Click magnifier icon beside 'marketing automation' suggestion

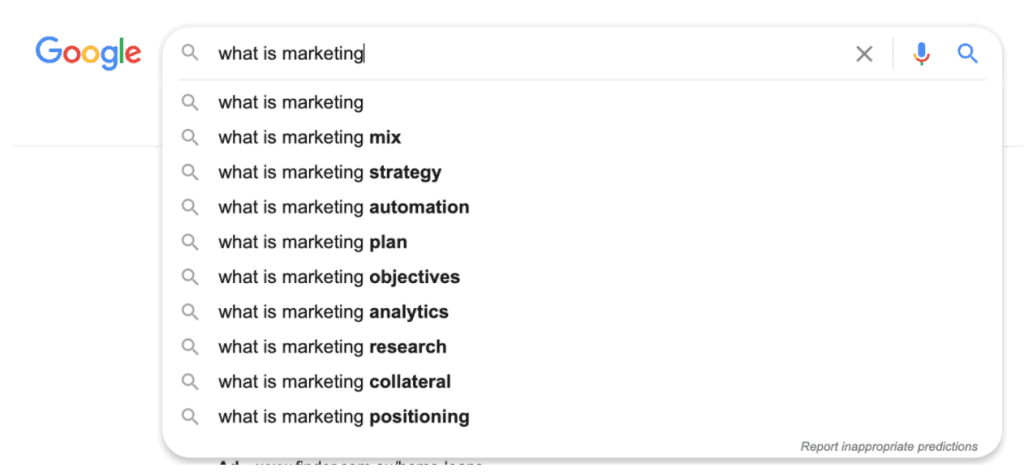tap(190, 207)
